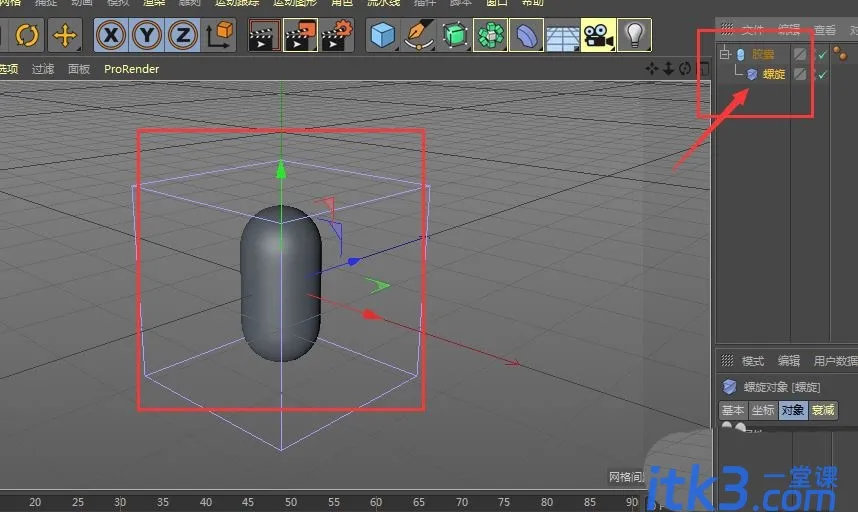Open the Object Manager 文件 menu
Viewport: 858px width, 512px height.
click(x=752, y=30)
